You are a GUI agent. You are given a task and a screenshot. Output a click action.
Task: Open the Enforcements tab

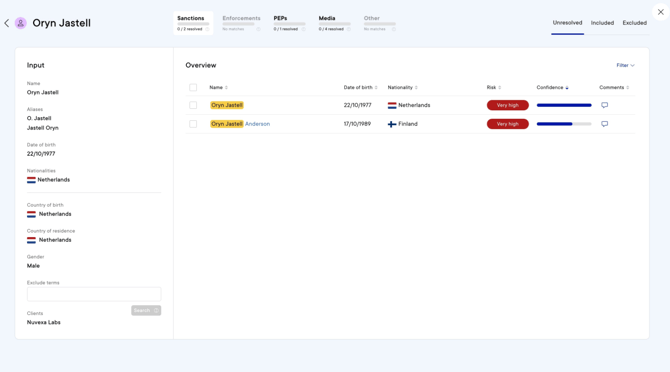click(x=241, y=23)
